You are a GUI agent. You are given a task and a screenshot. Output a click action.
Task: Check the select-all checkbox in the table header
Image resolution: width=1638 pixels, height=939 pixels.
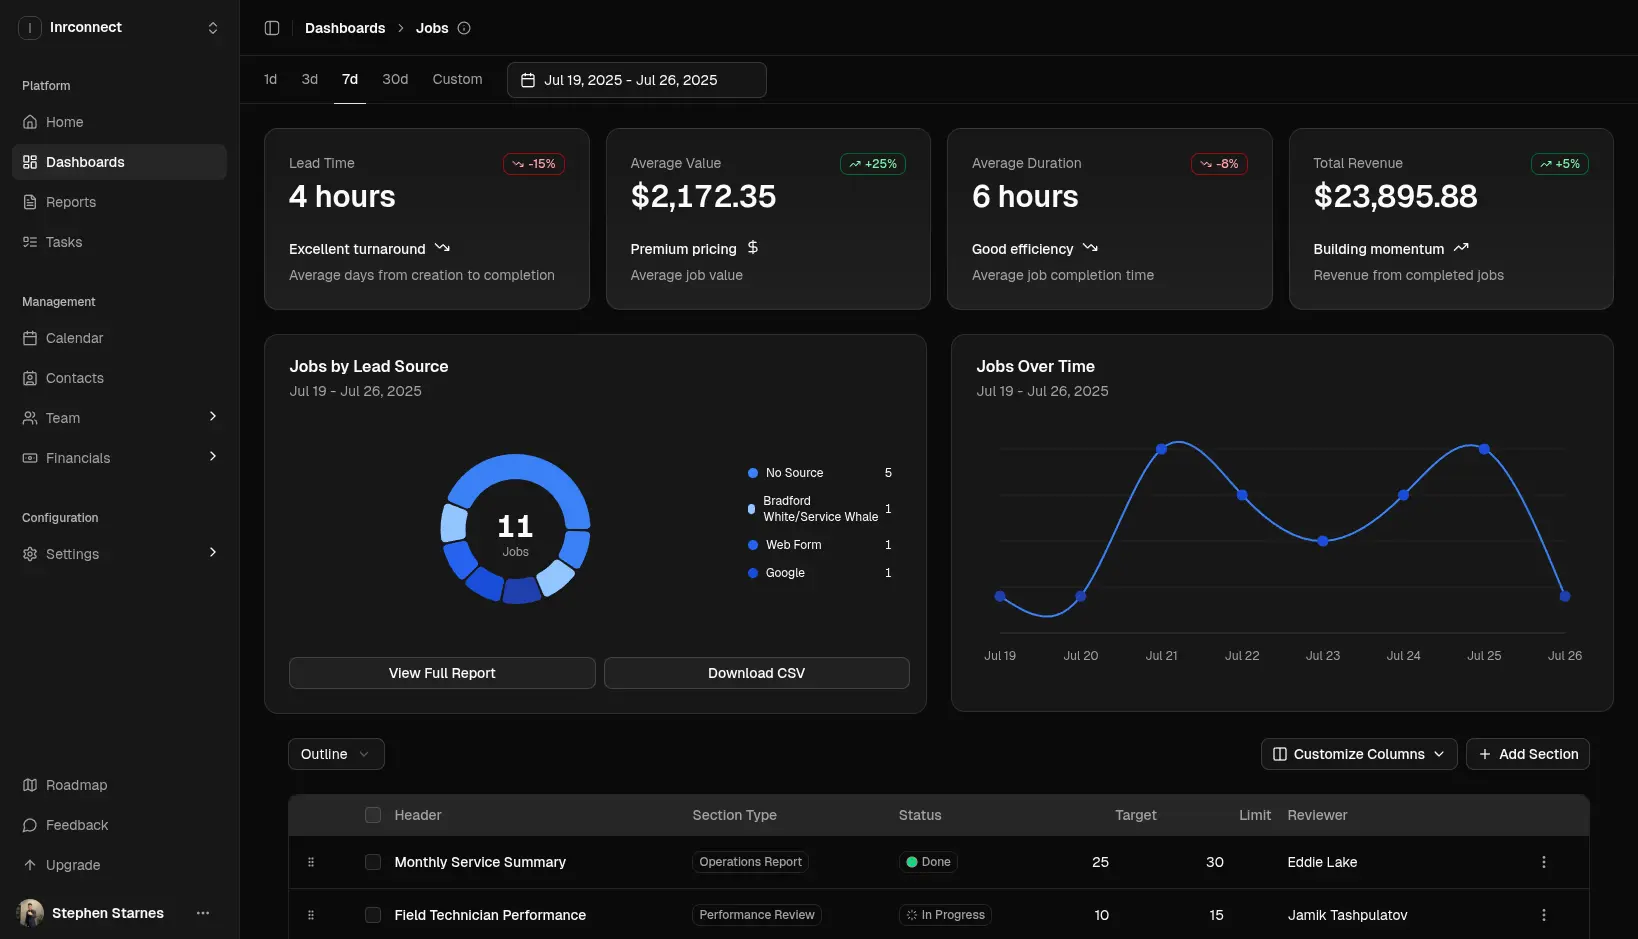[372, 815]
